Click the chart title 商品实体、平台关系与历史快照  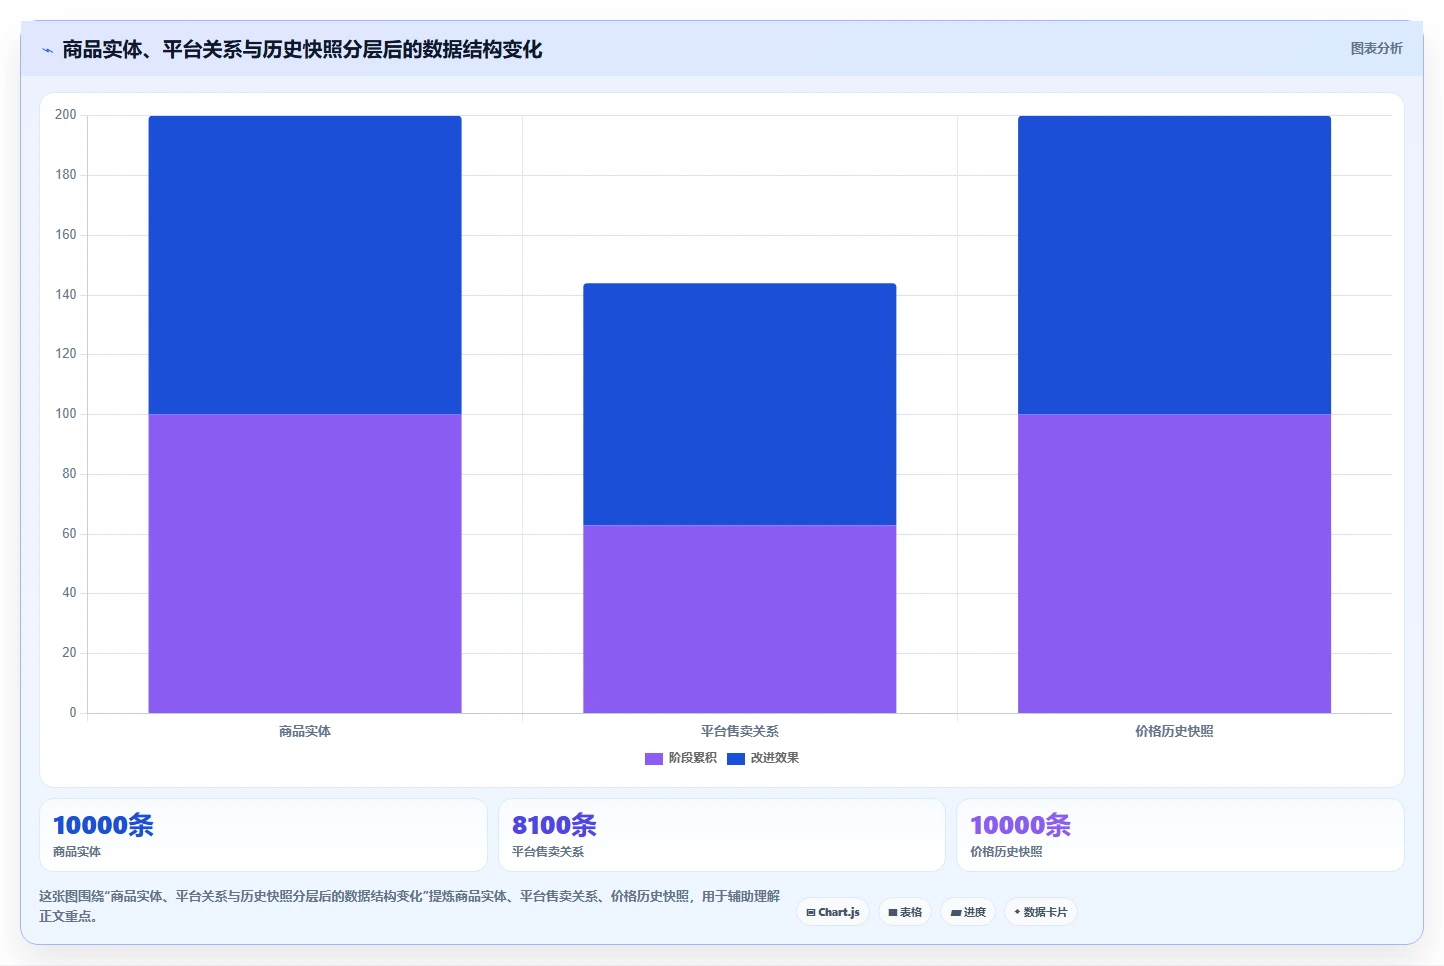tap(302, 49)
